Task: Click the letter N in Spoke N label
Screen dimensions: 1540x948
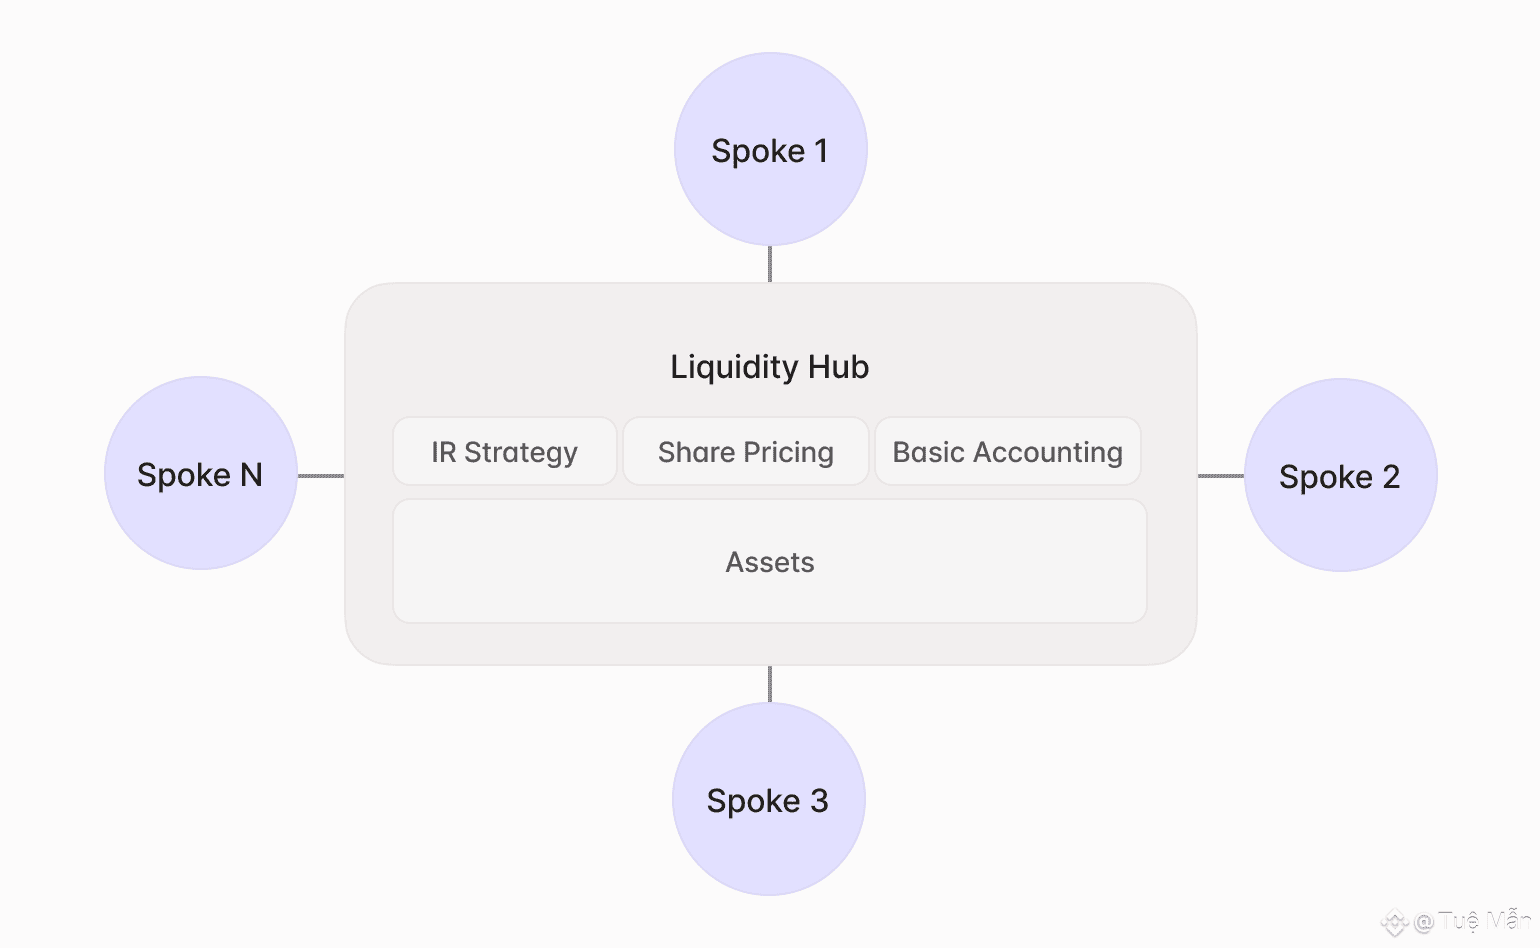Action: click(x=251, y=475)
